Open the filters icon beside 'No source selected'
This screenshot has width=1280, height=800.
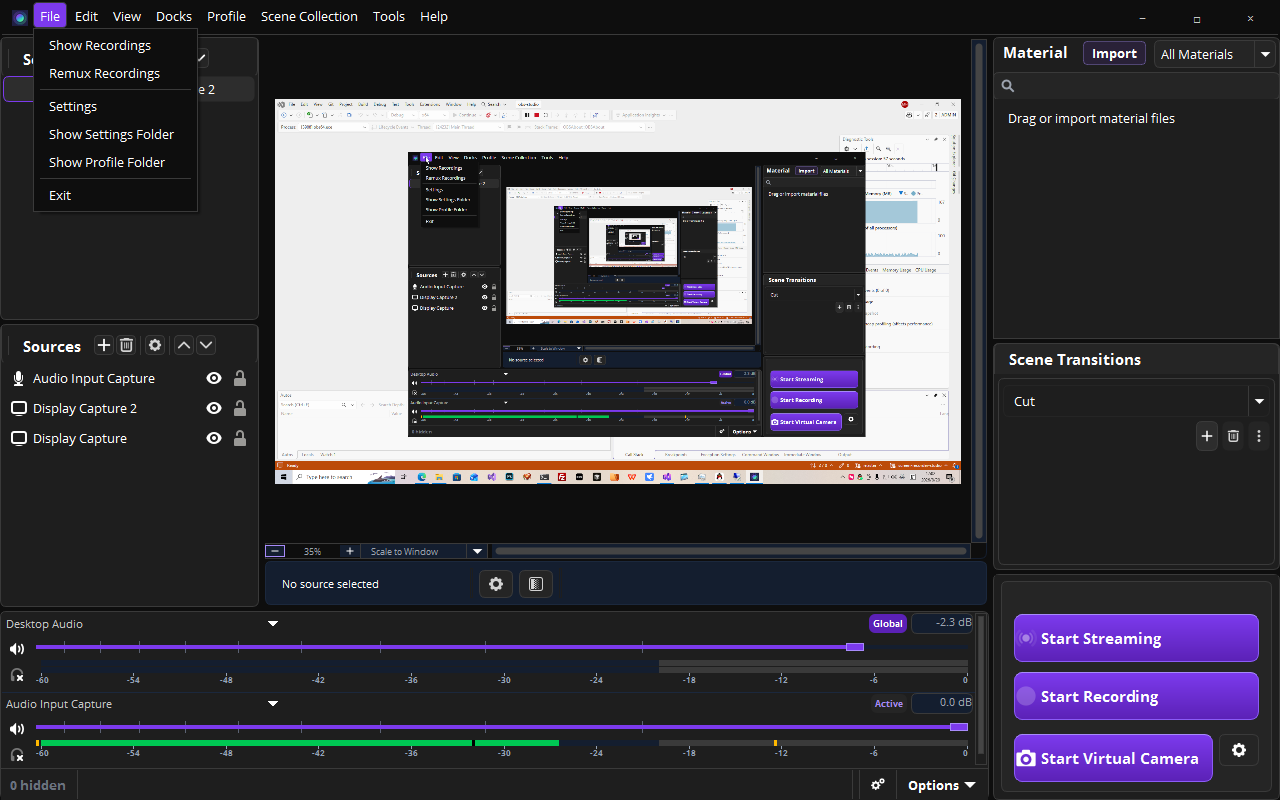(x=536, y=584)
